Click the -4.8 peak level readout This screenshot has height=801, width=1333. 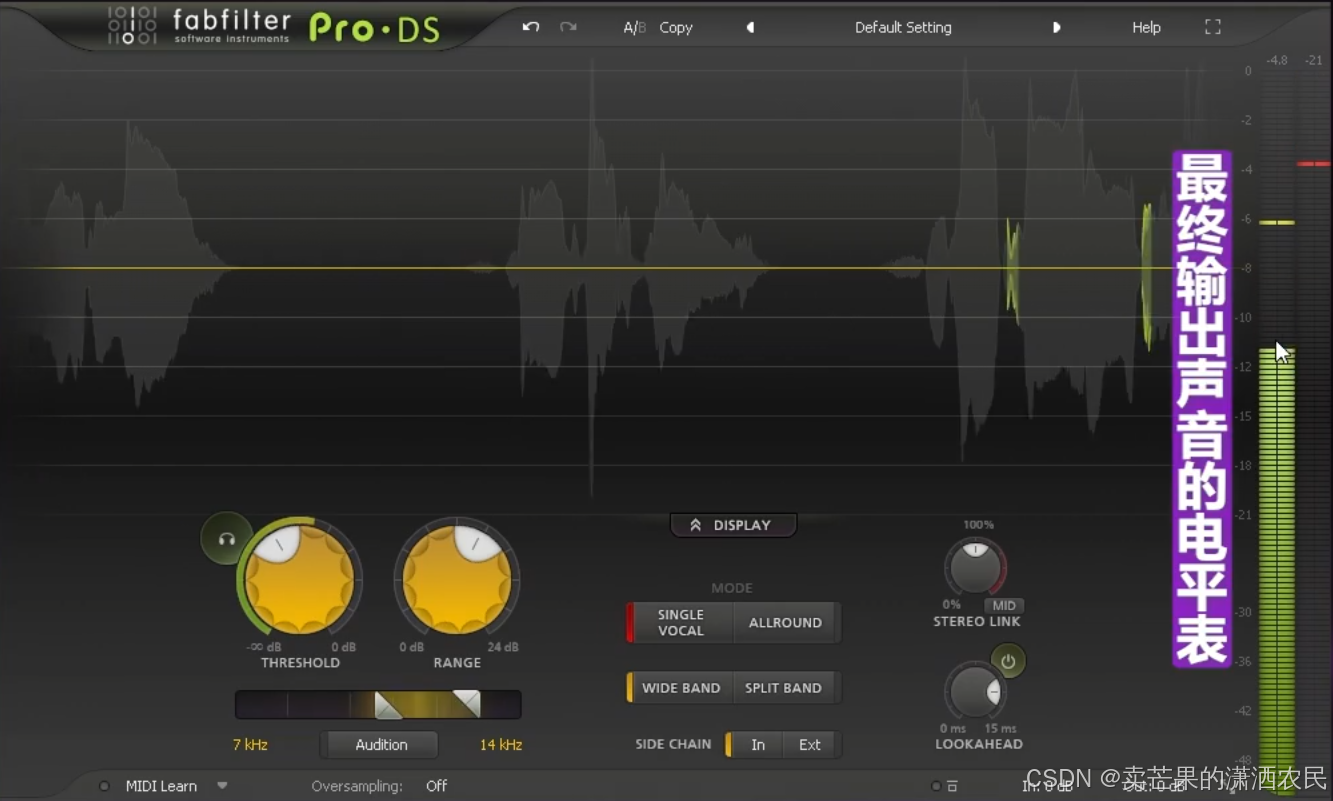1277,60
